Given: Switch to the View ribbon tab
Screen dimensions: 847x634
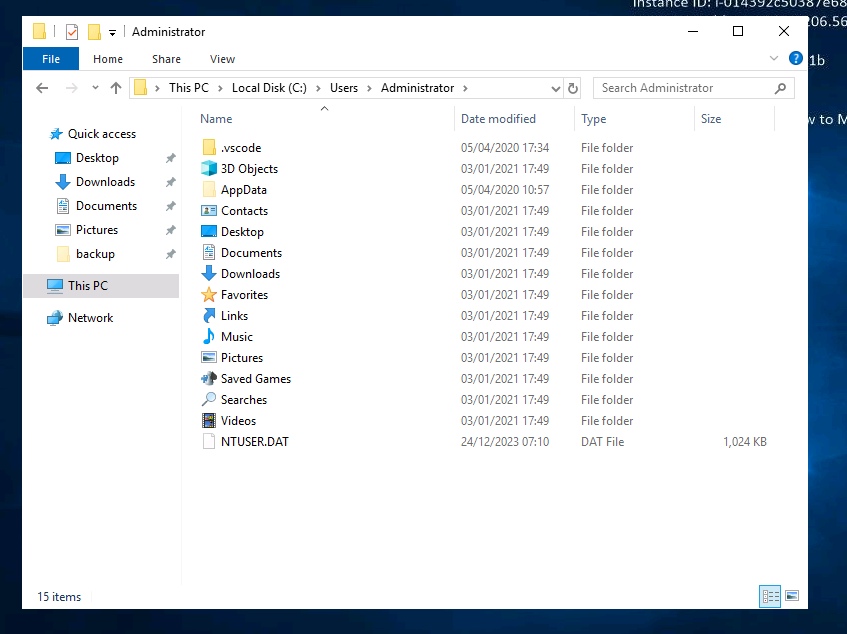Looking at the screenshot, I should (222, 59).
